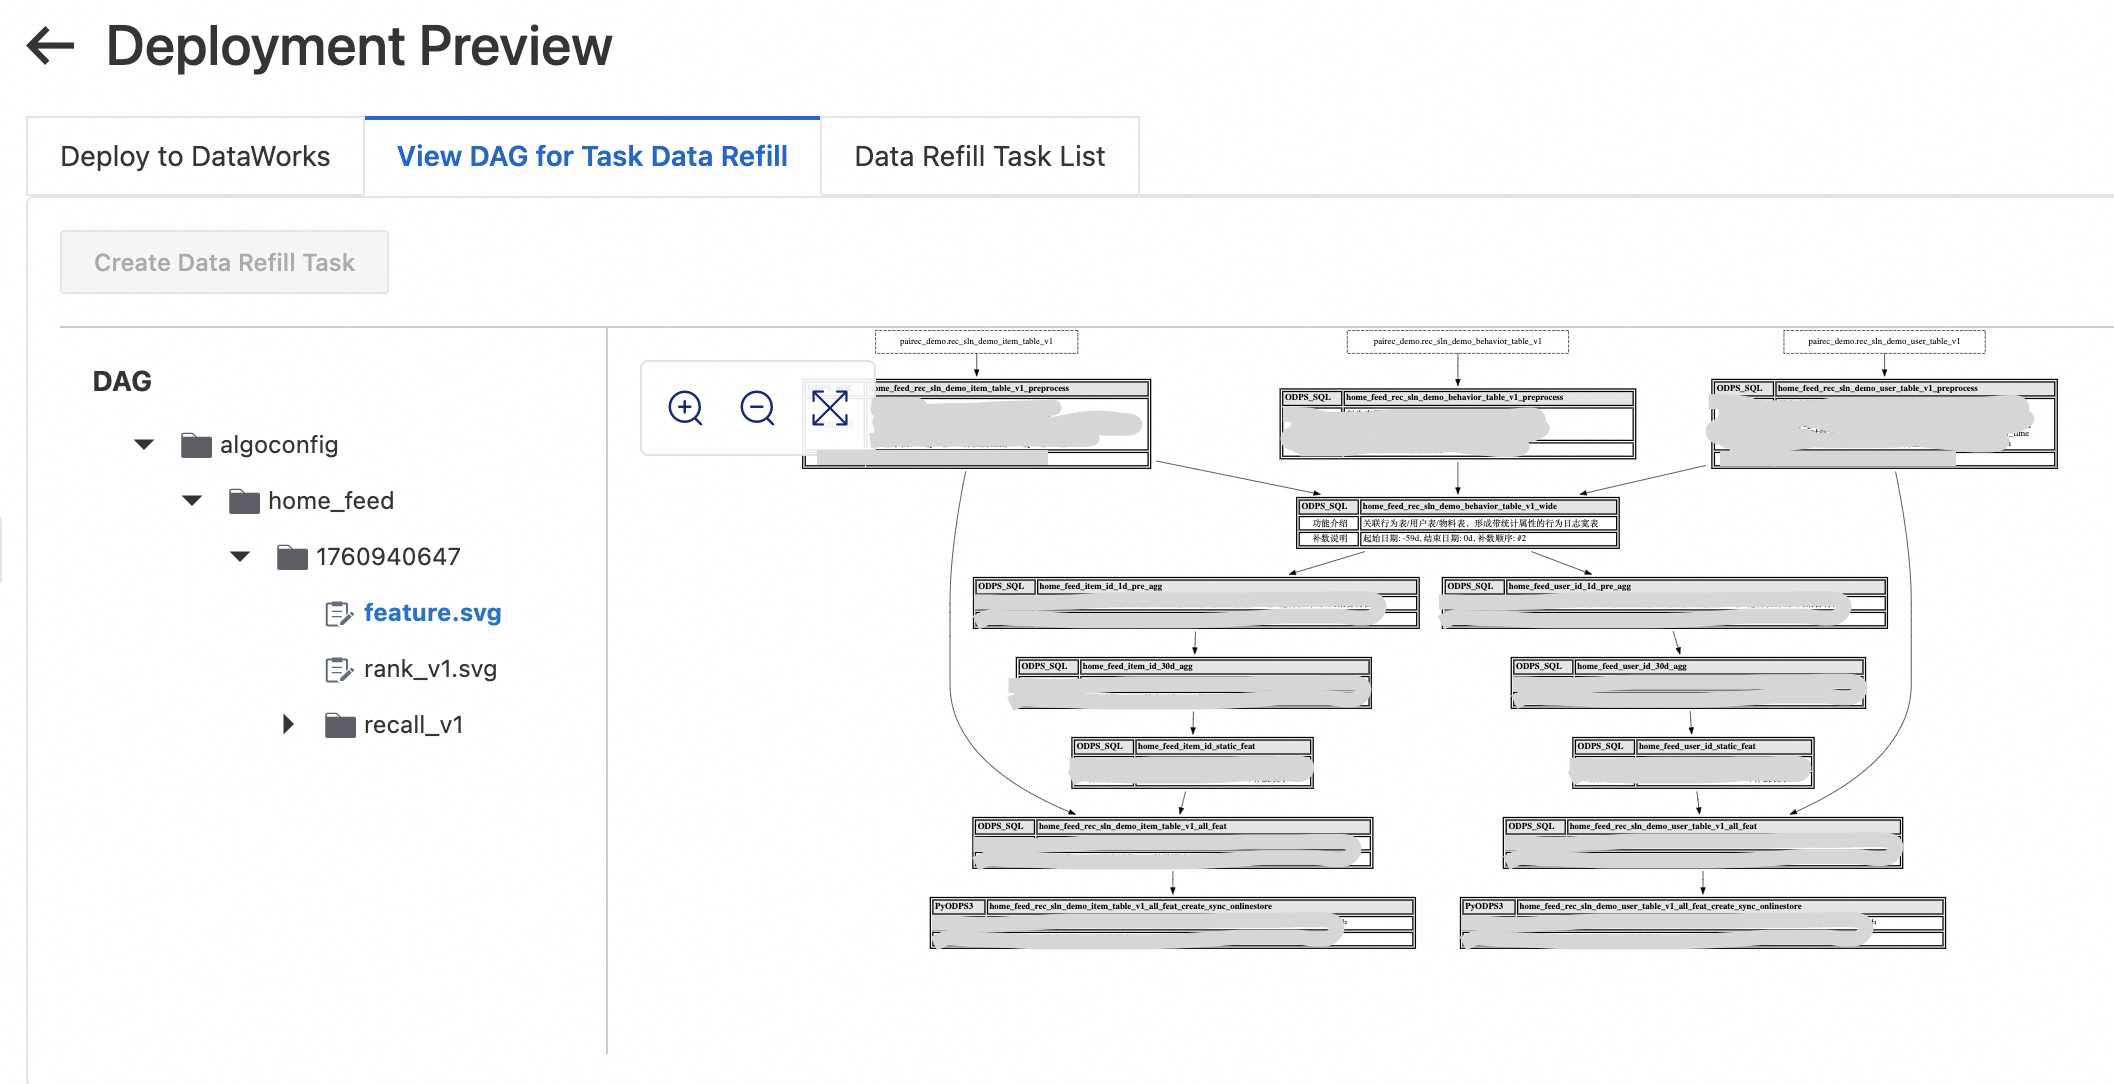This screenshot has width=2114, height=1084.
Task: Collapse the home_feed tree node
Action: point(193,501)
